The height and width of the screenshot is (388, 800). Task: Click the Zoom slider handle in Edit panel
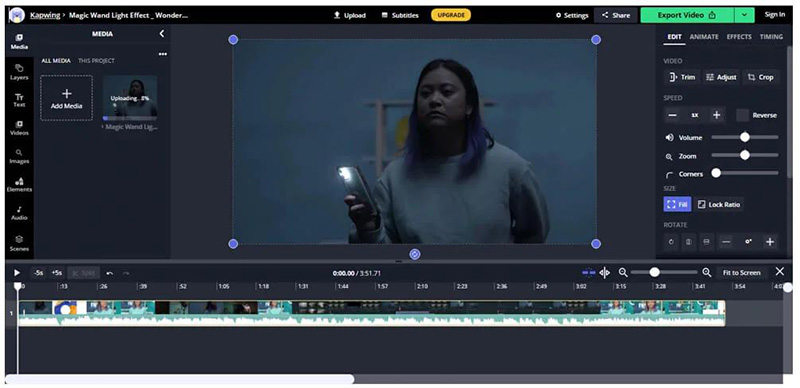click(745, 155)
